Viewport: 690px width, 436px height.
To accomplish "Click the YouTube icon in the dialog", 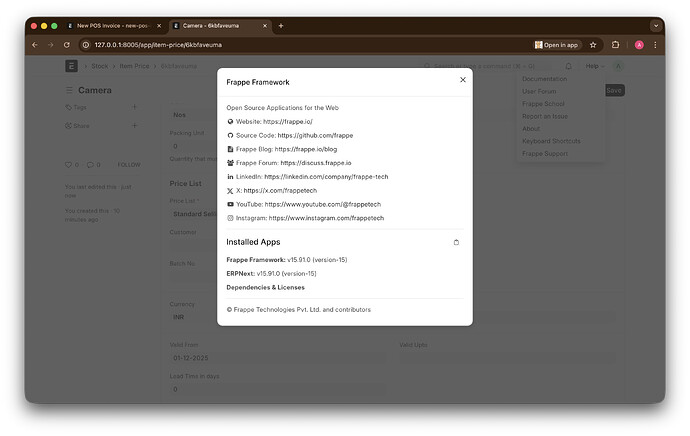I will (x=230, y=204).
